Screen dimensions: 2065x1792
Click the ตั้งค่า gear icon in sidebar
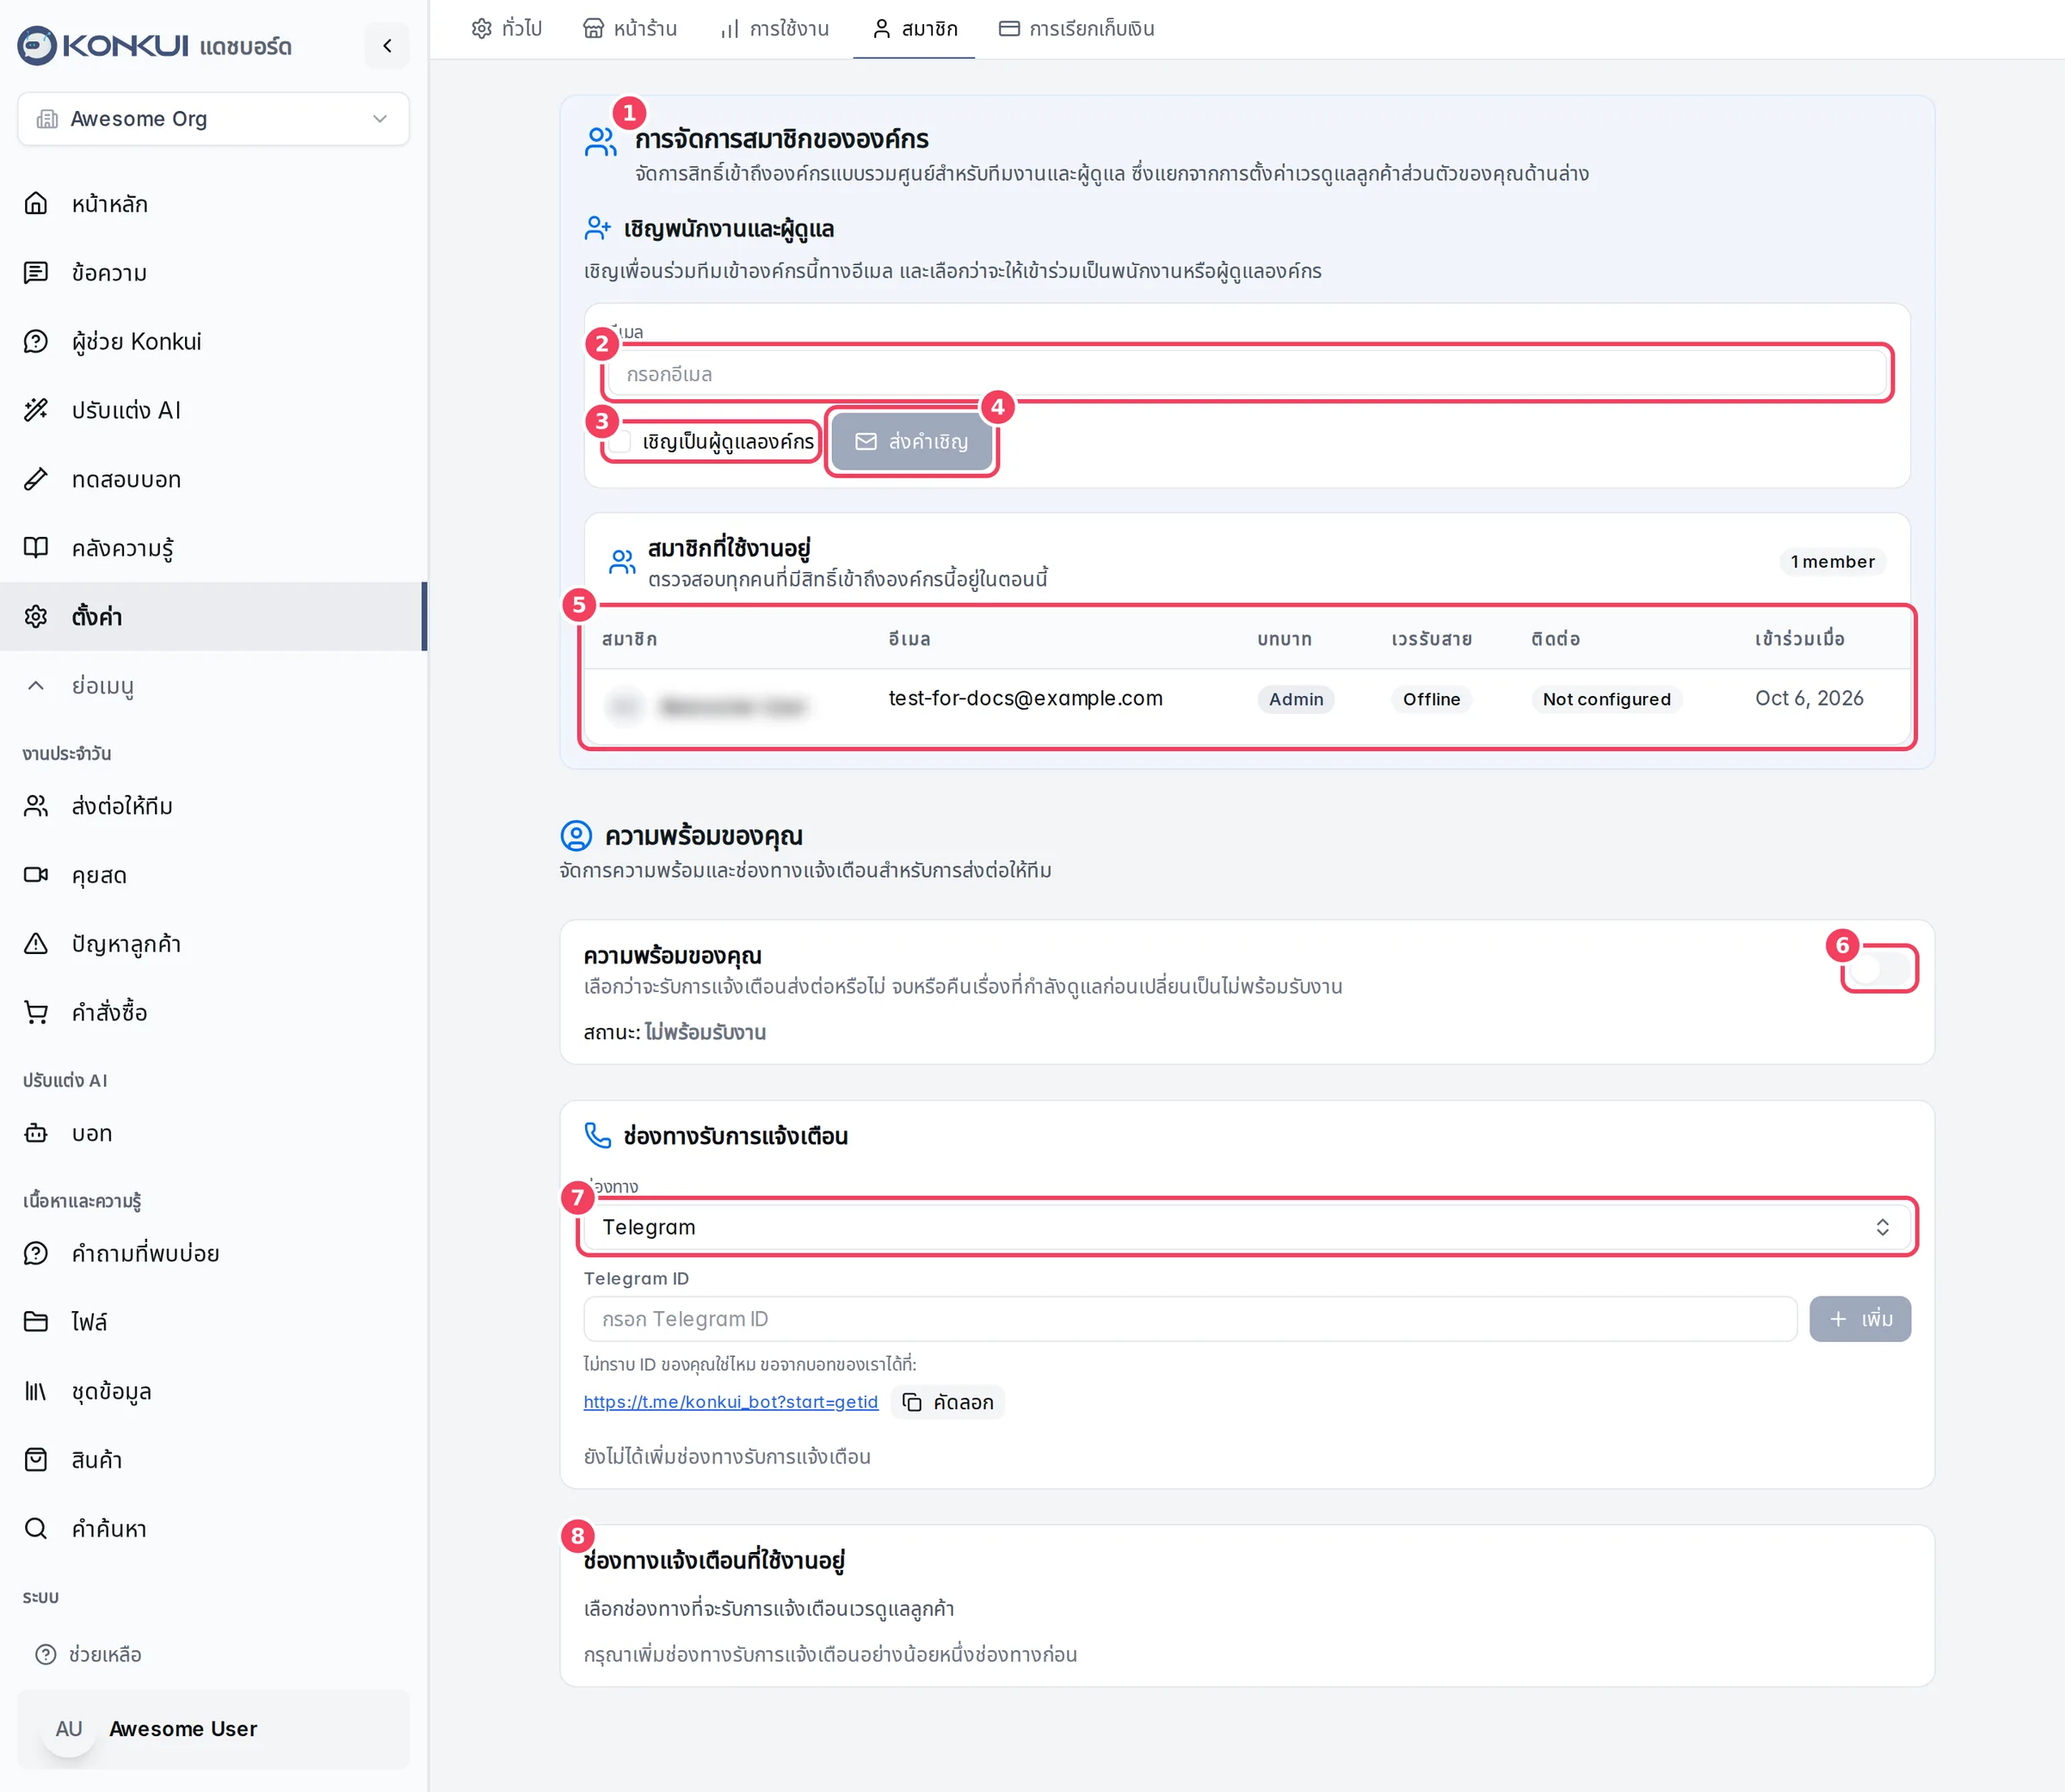(36, 617)
